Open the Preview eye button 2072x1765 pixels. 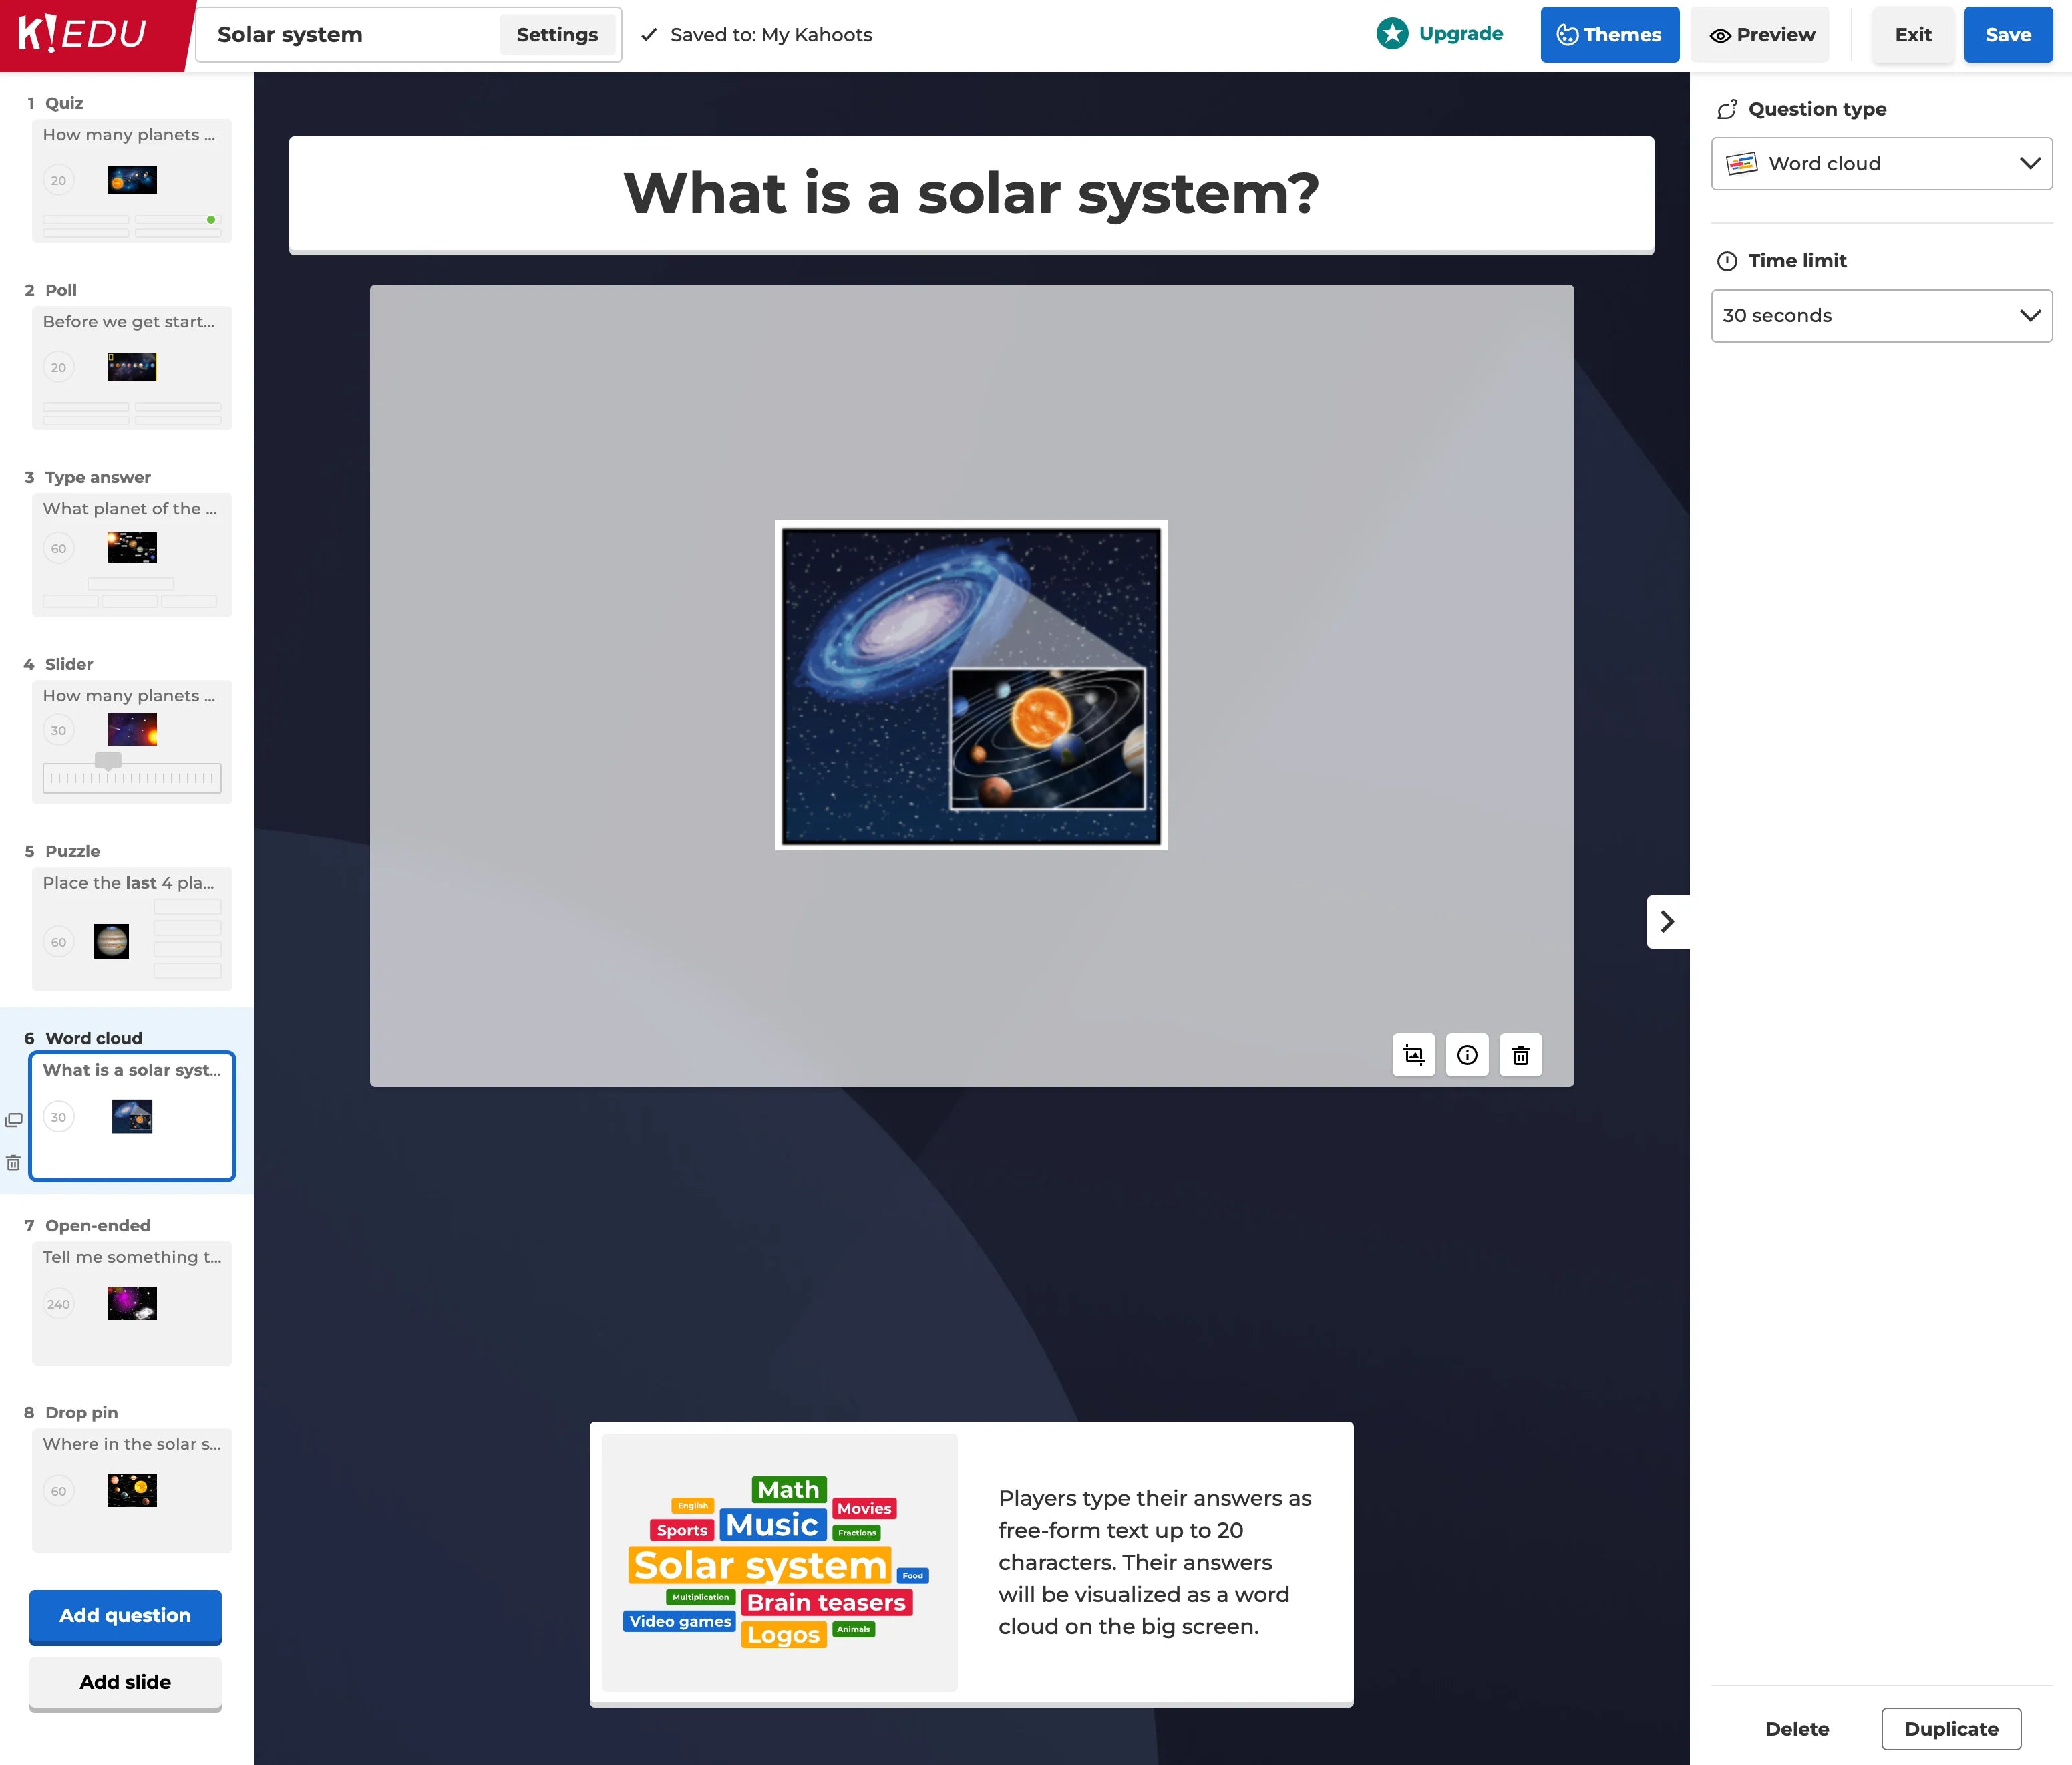1761,35
